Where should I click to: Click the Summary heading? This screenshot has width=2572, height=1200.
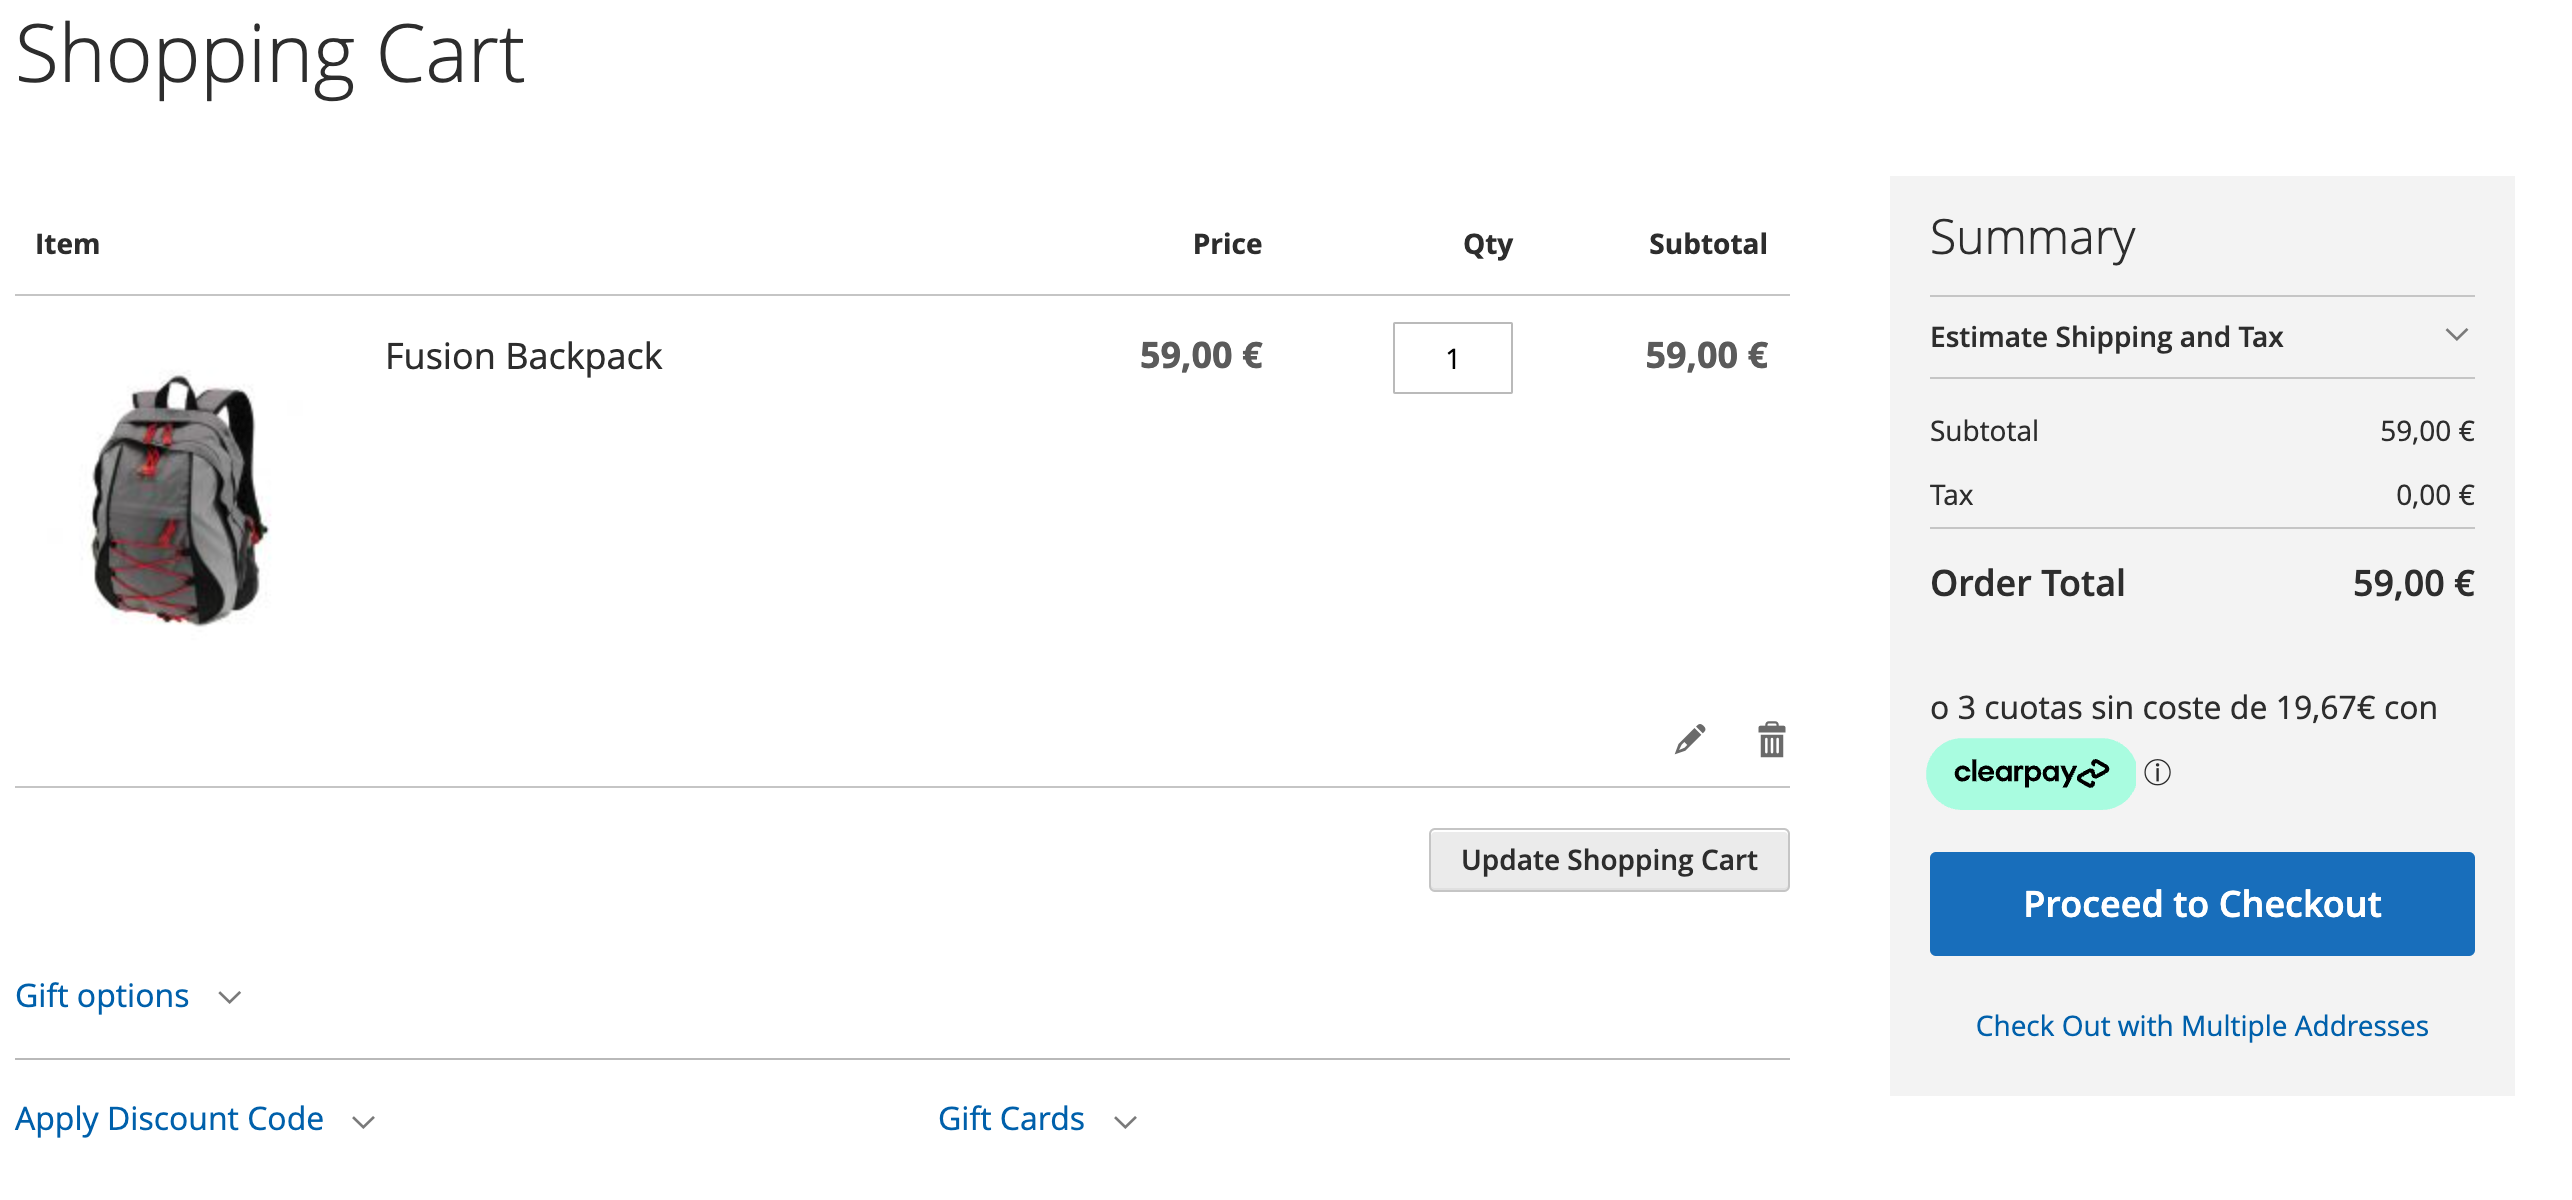tap(2032, 238)
